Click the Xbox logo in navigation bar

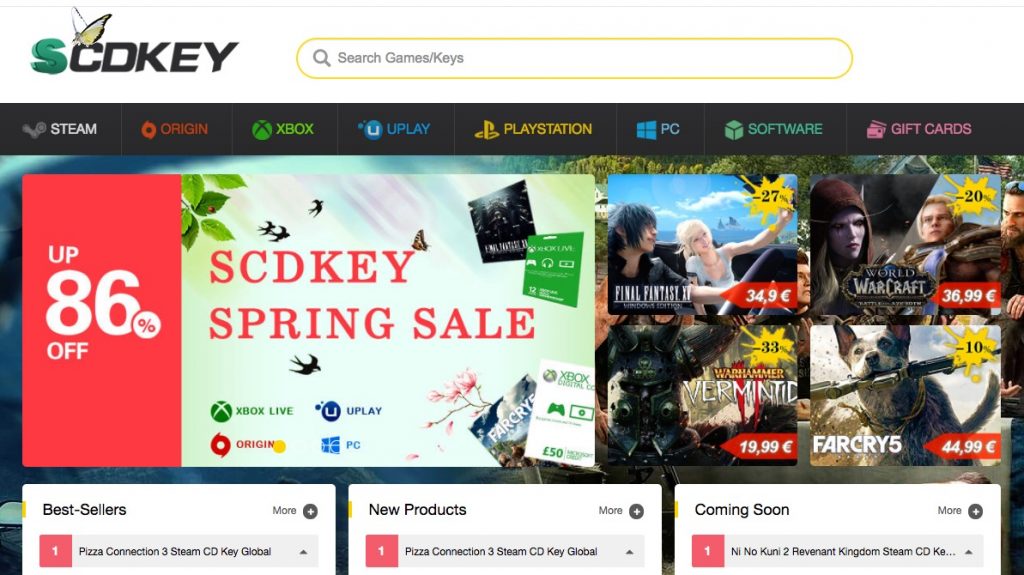tap(262, 129)
